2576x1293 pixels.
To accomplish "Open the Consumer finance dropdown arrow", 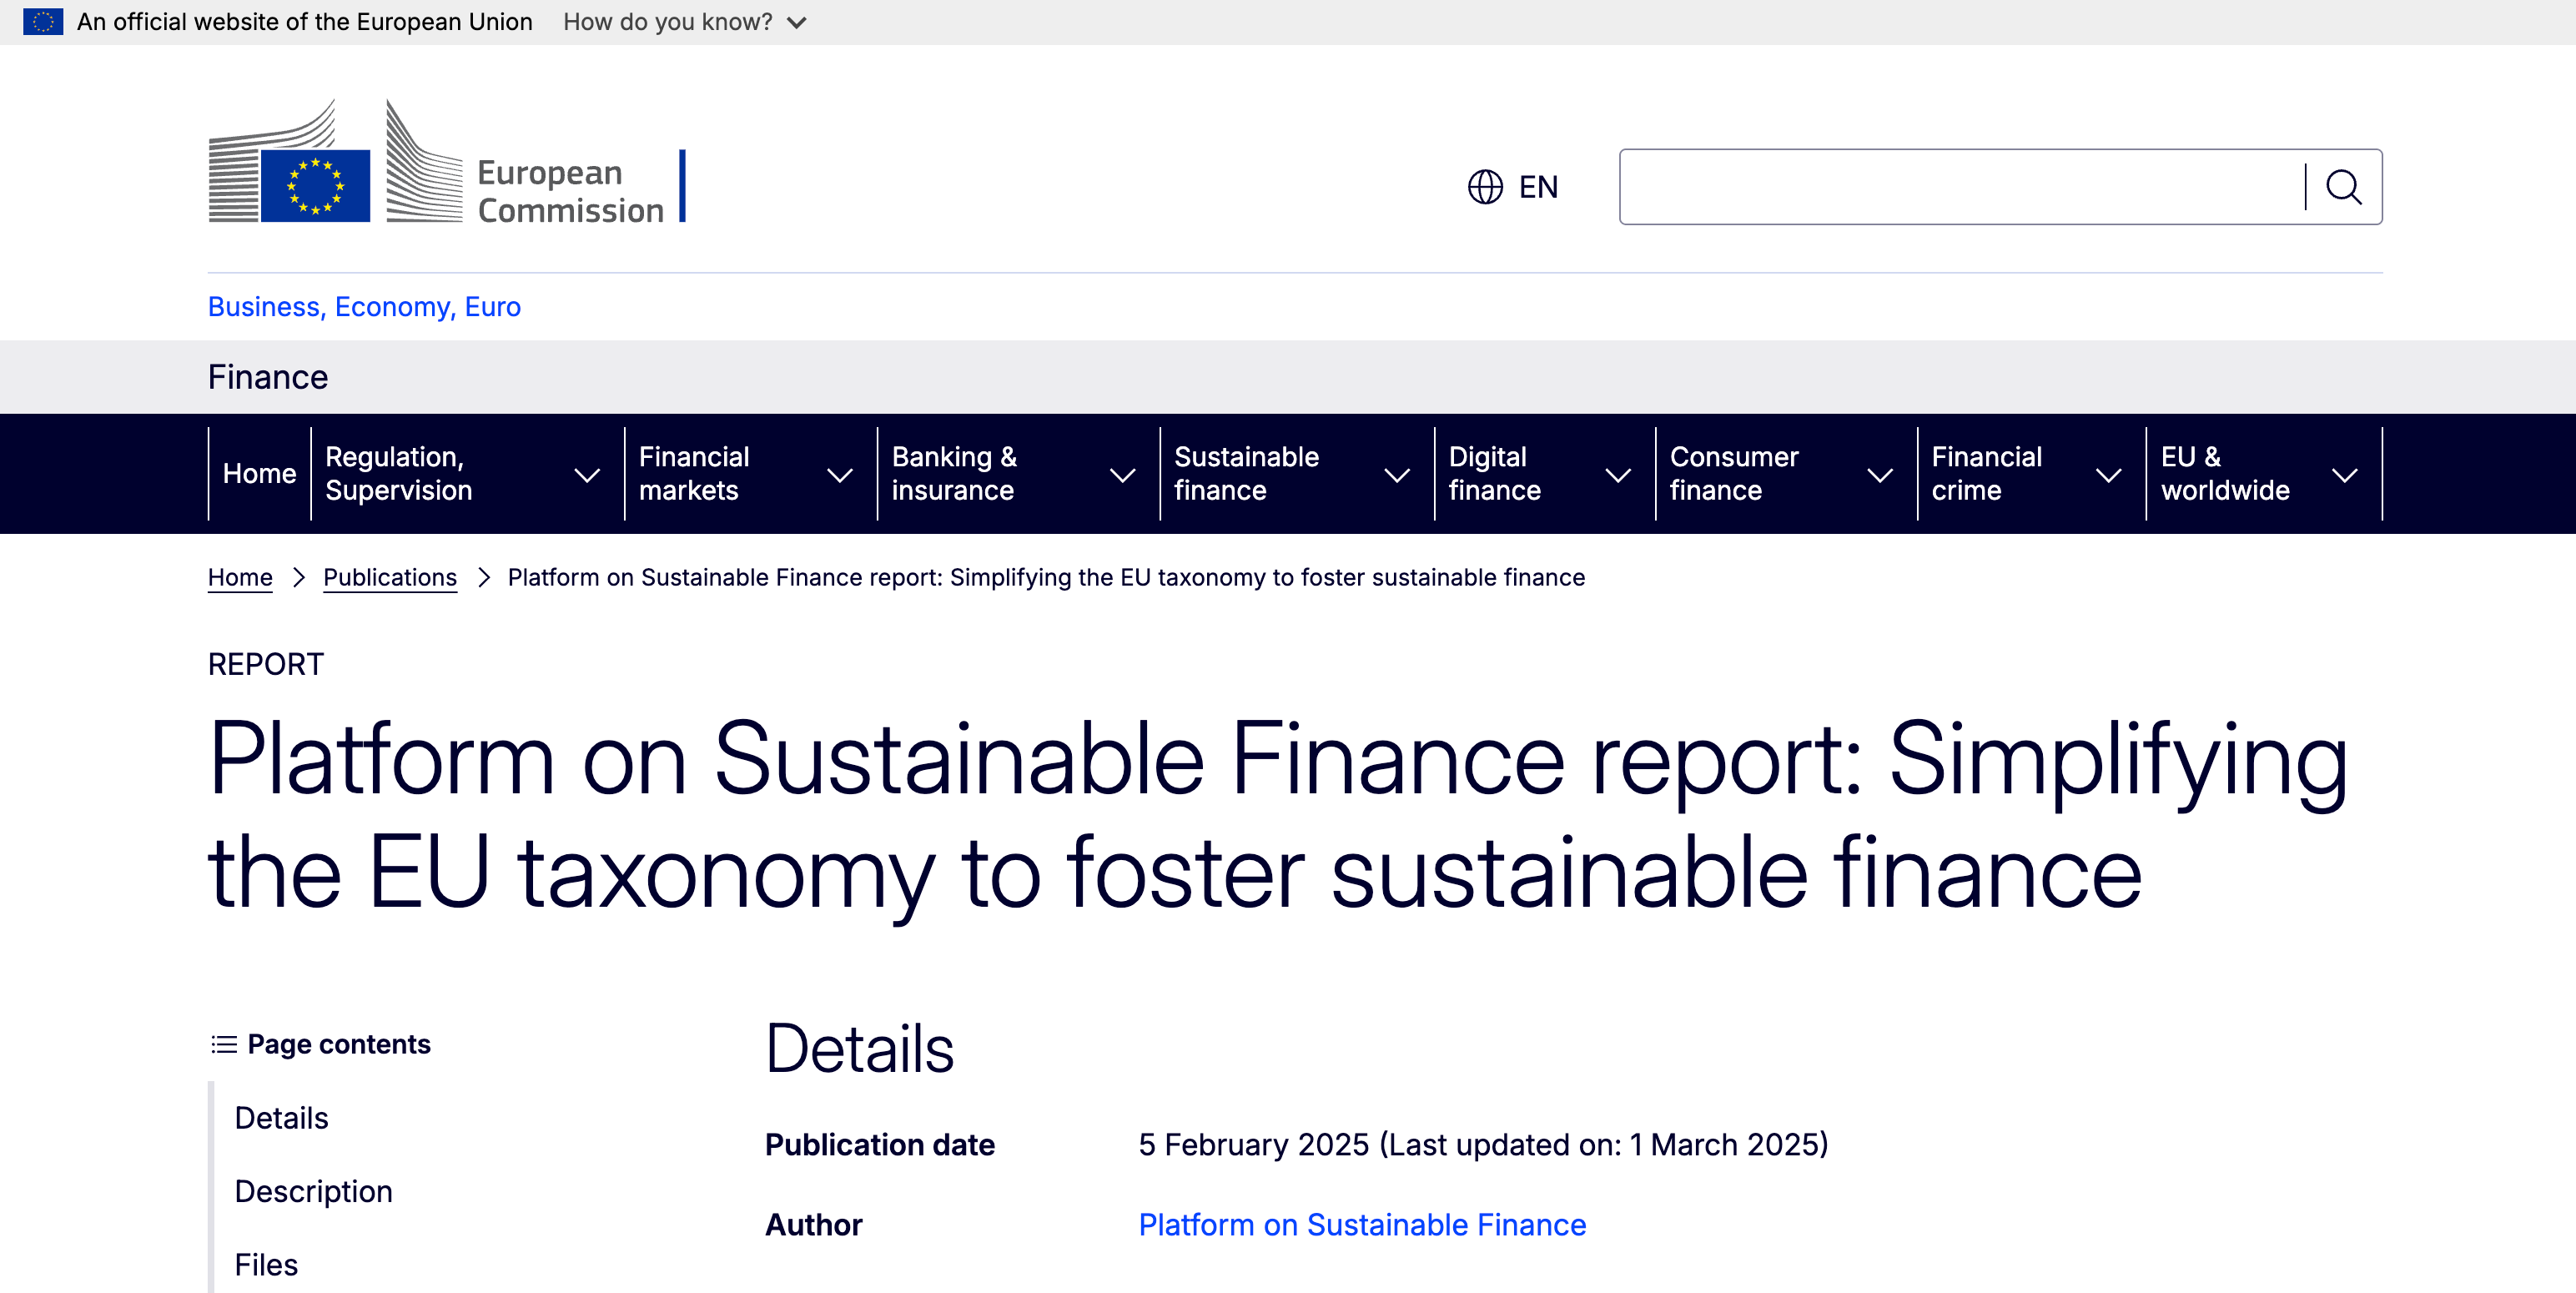I will (x=1880, y=475).
